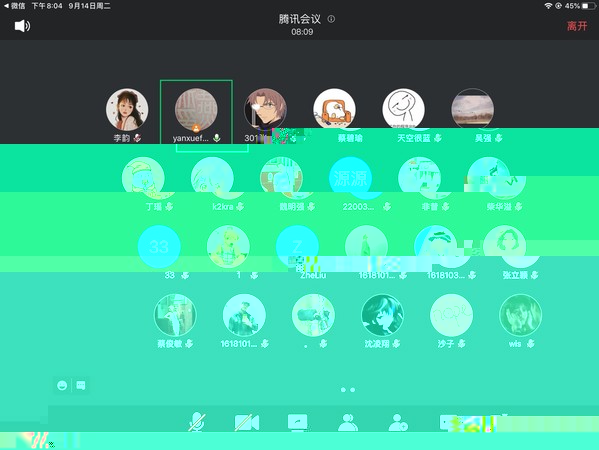Screen dimensions: 599x450
Task: Click the muted mic icon next to k2kra
Action: pos(240,207)
